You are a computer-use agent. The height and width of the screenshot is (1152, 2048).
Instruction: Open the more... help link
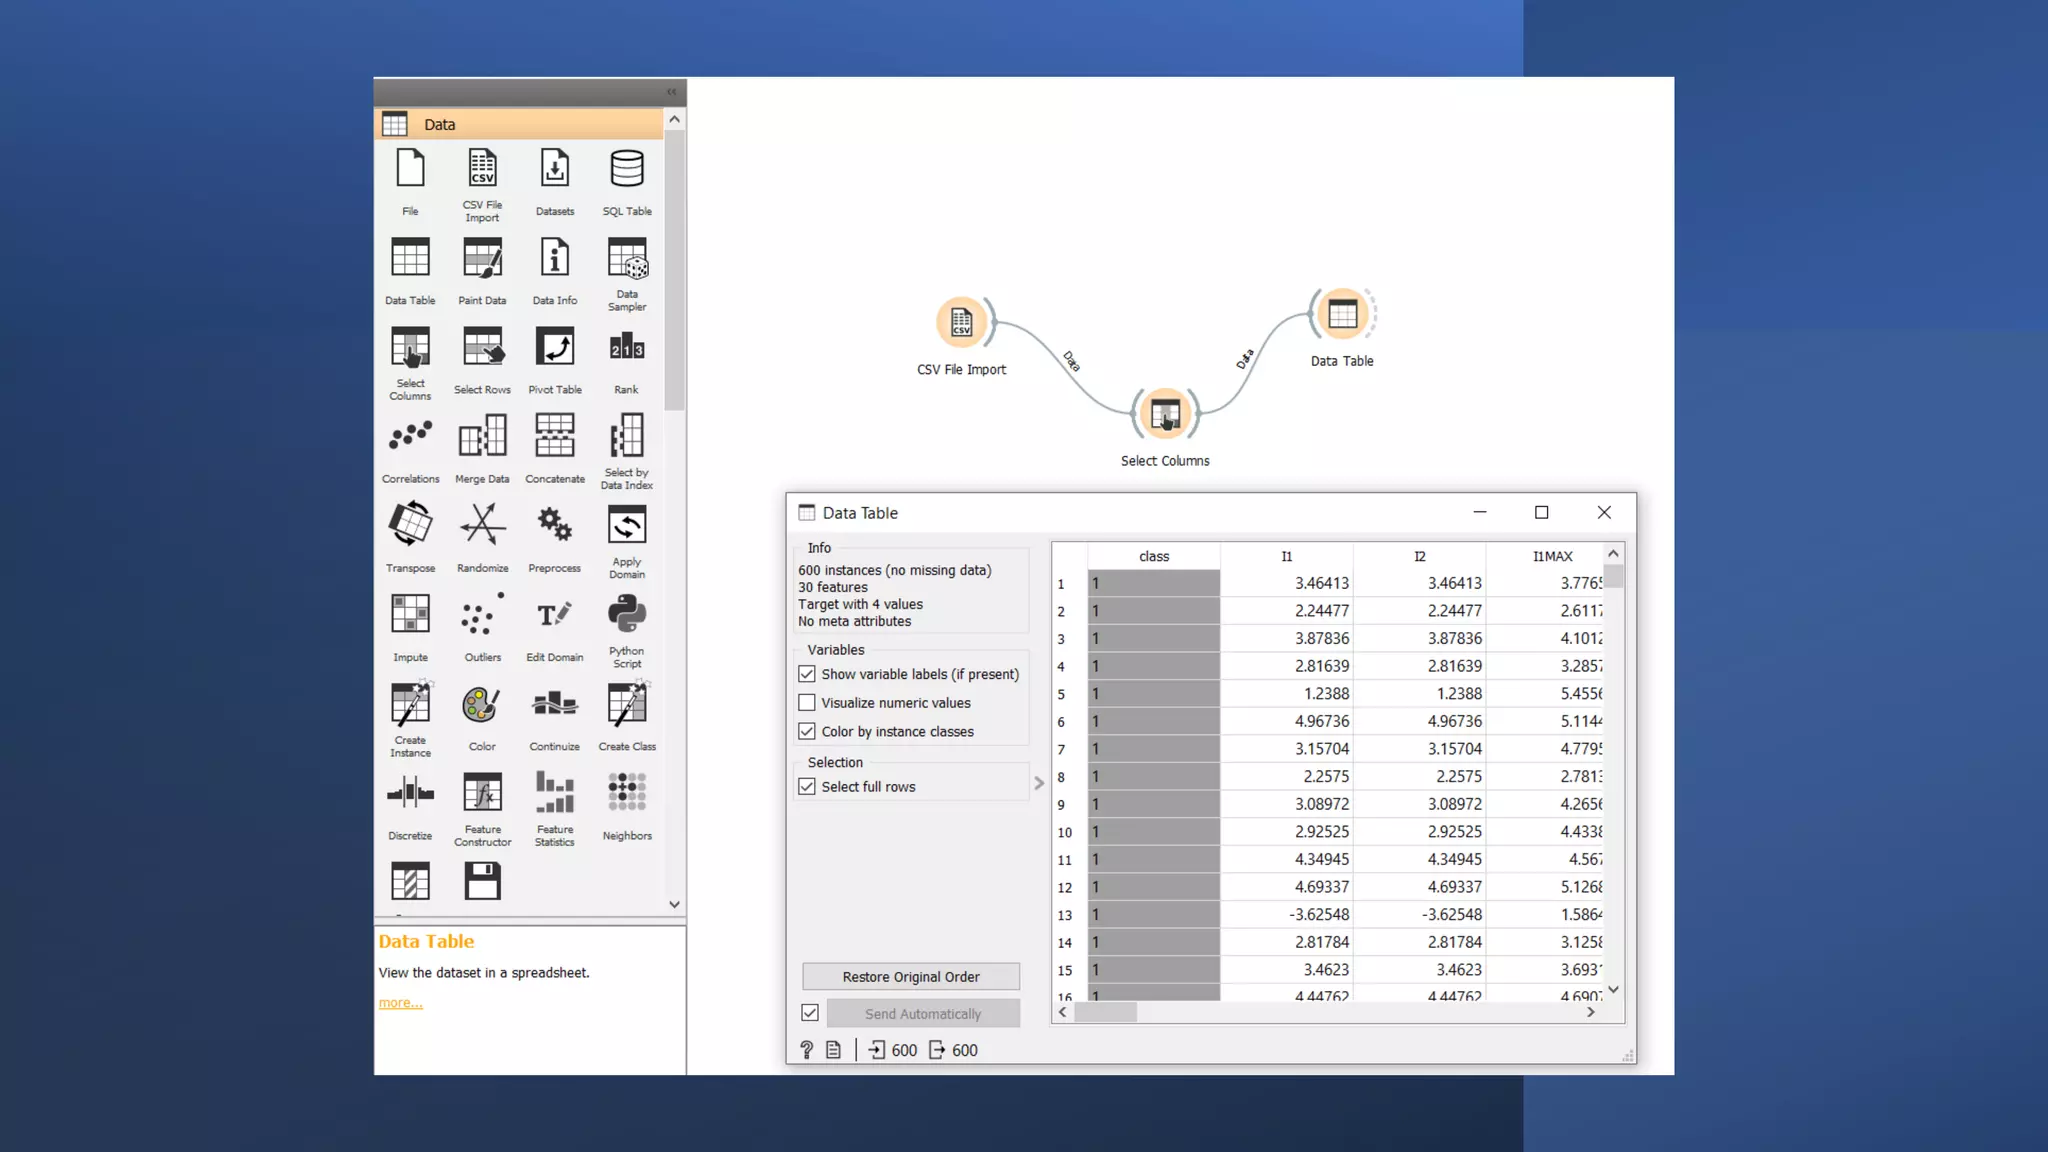[400, 1003]
